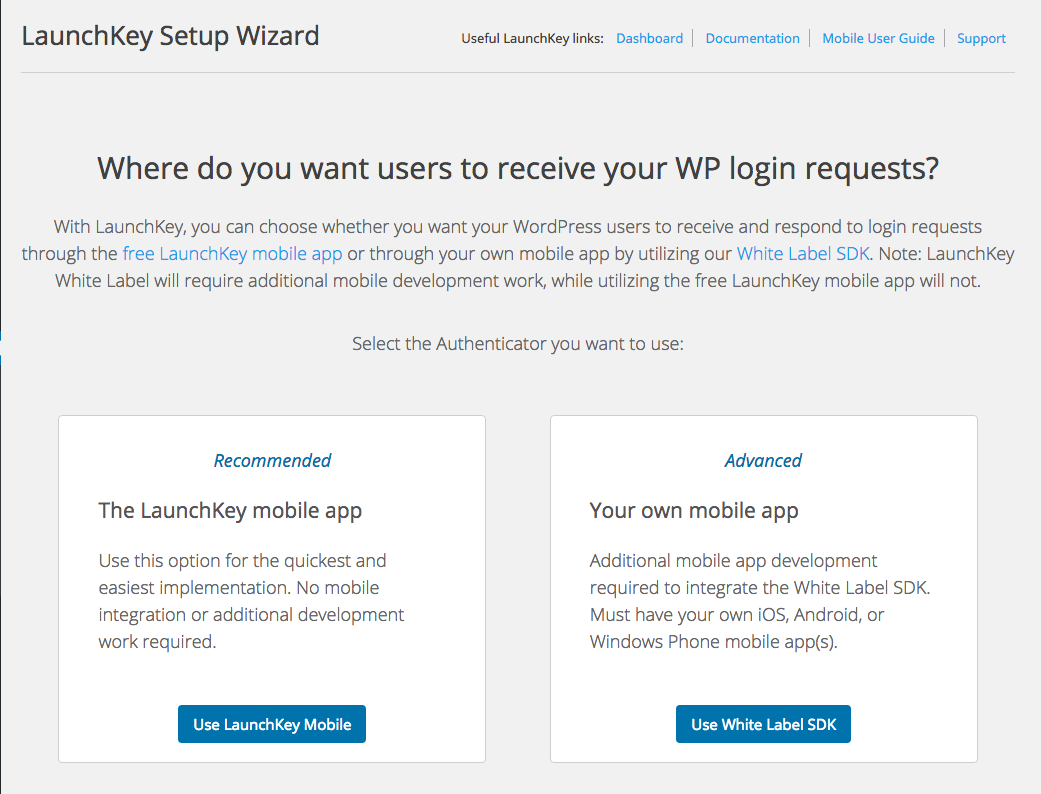
Task: Click the 'Where do you want users' headline
Action: 518,169
